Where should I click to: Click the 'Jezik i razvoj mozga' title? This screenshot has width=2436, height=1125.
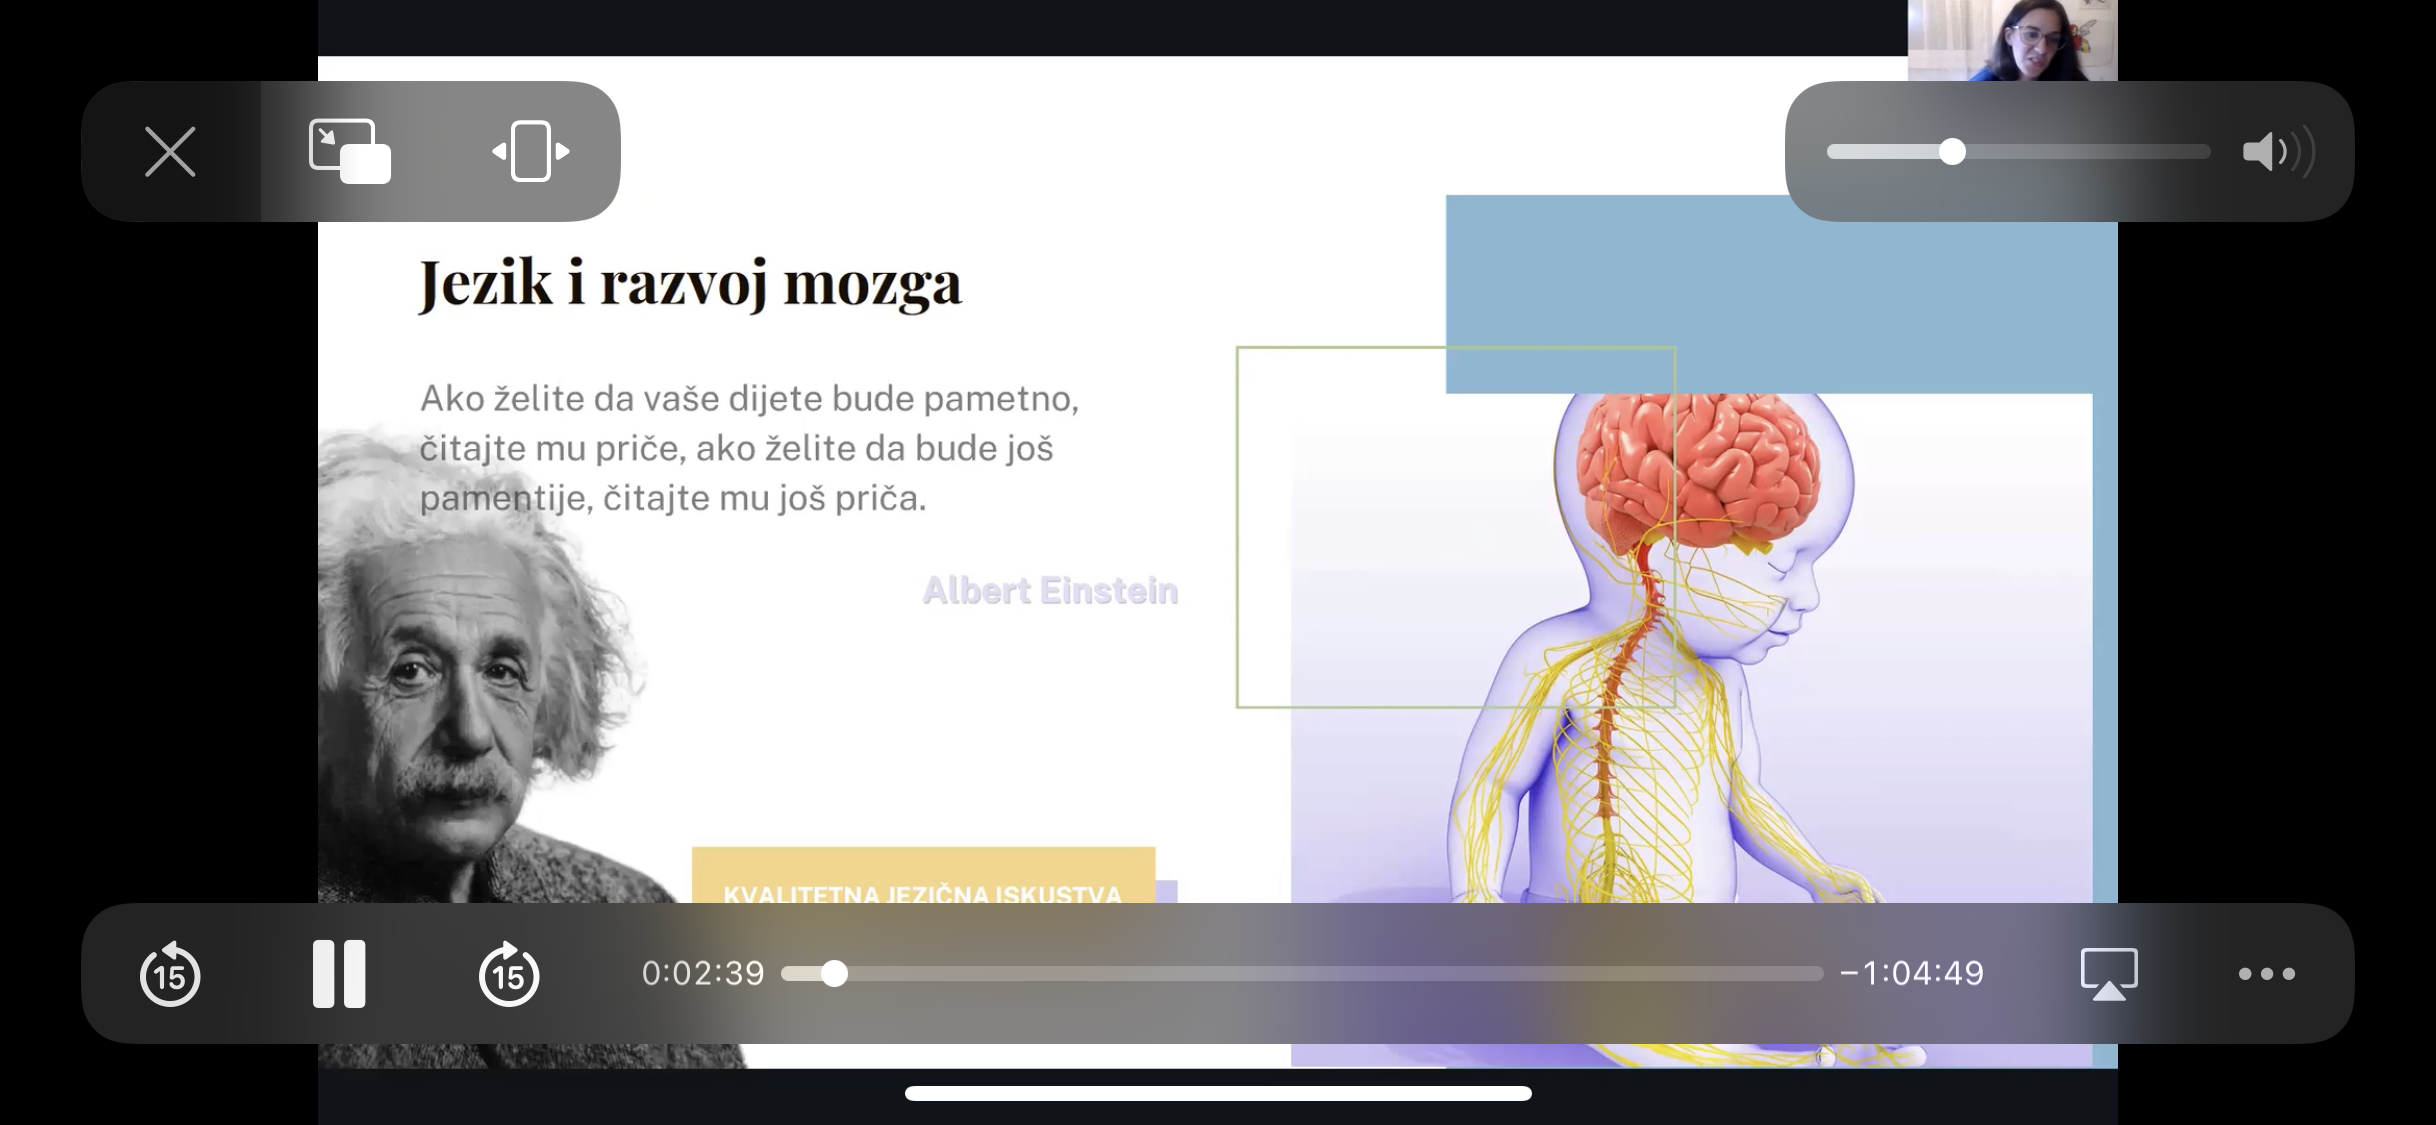(x=690, y=283)
